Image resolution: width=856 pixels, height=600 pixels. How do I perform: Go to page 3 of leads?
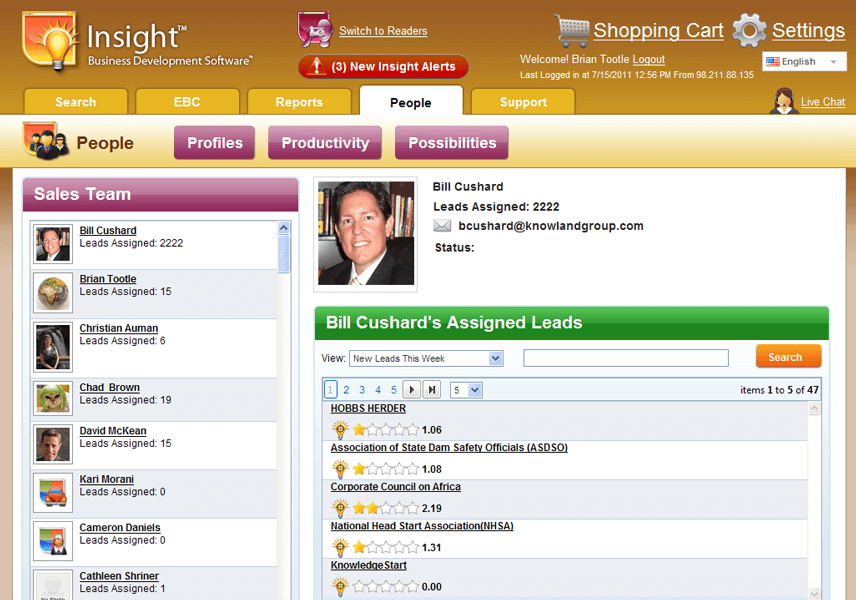coord(362,390)
